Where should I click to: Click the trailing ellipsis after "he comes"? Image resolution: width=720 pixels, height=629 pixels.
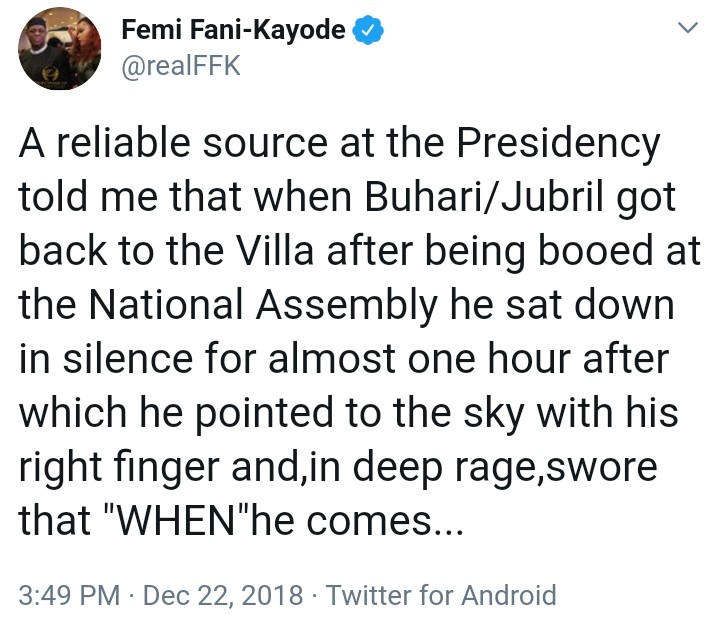[x=447, y=520]
